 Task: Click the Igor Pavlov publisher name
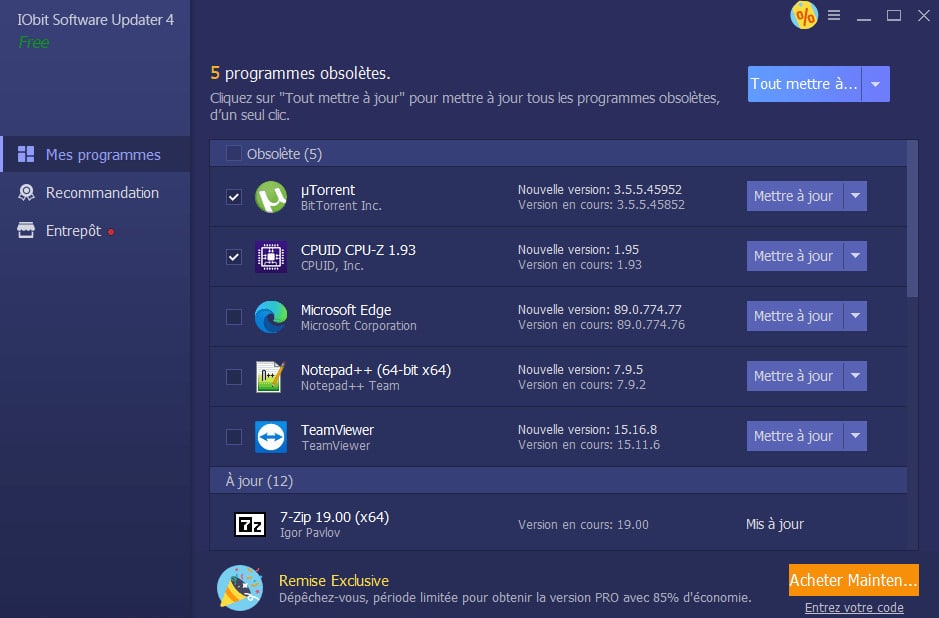310,532
